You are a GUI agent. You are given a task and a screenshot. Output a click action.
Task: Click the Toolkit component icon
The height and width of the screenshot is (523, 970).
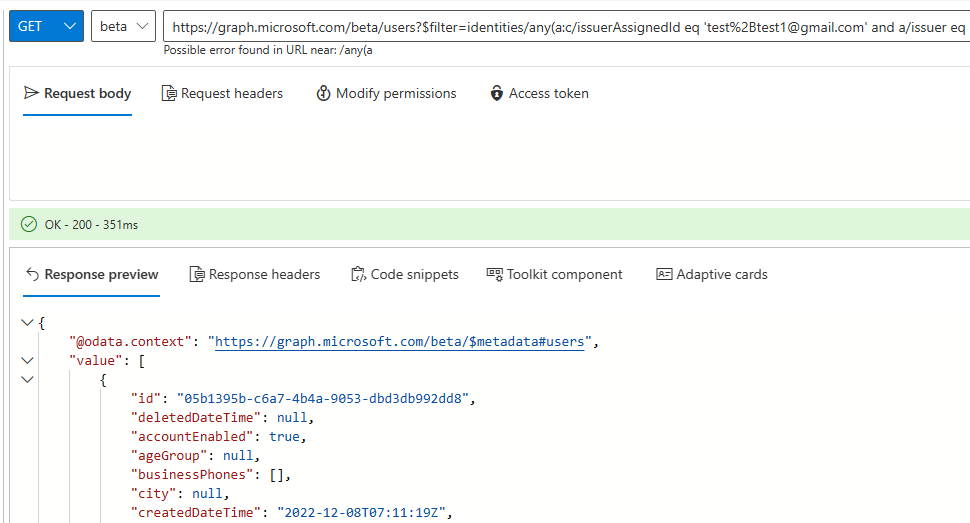click(x=494, y=274)
